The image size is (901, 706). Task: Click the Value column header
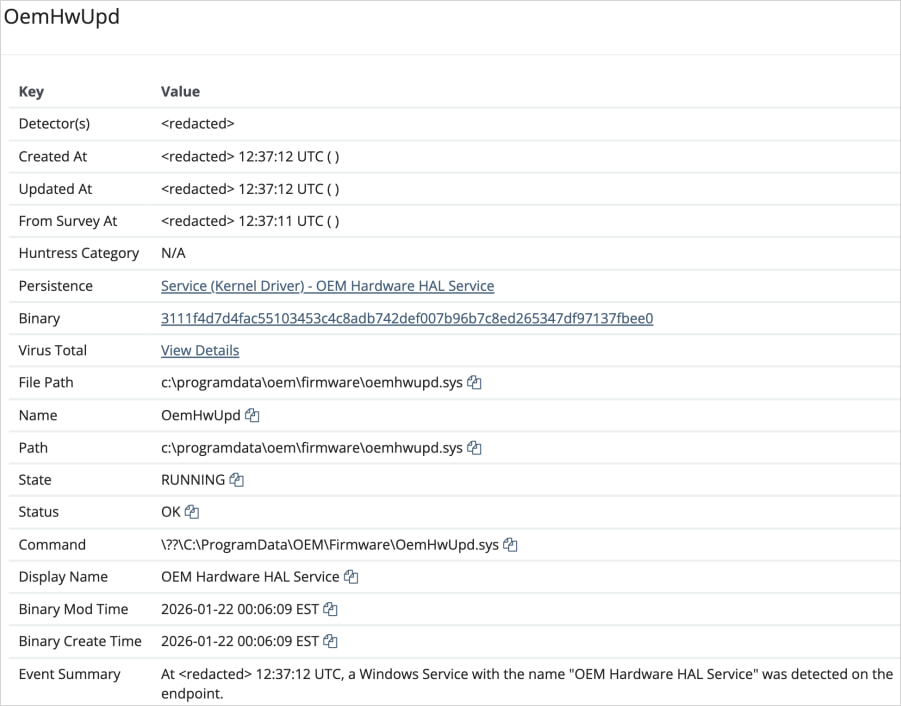[x=180, y=91]
